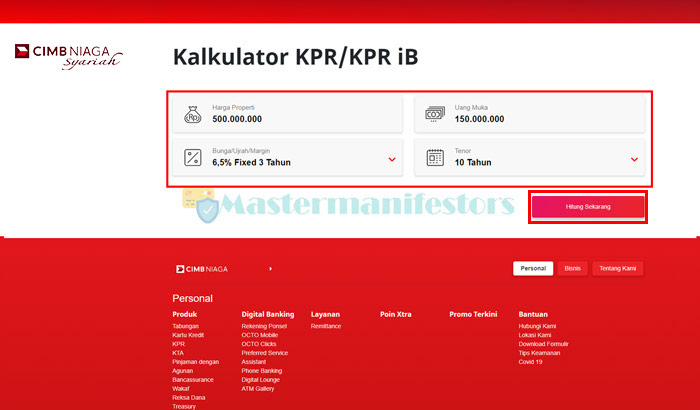Open the Produk footer heading
Viewport: 700px width, 410px height.
[184, 314]
